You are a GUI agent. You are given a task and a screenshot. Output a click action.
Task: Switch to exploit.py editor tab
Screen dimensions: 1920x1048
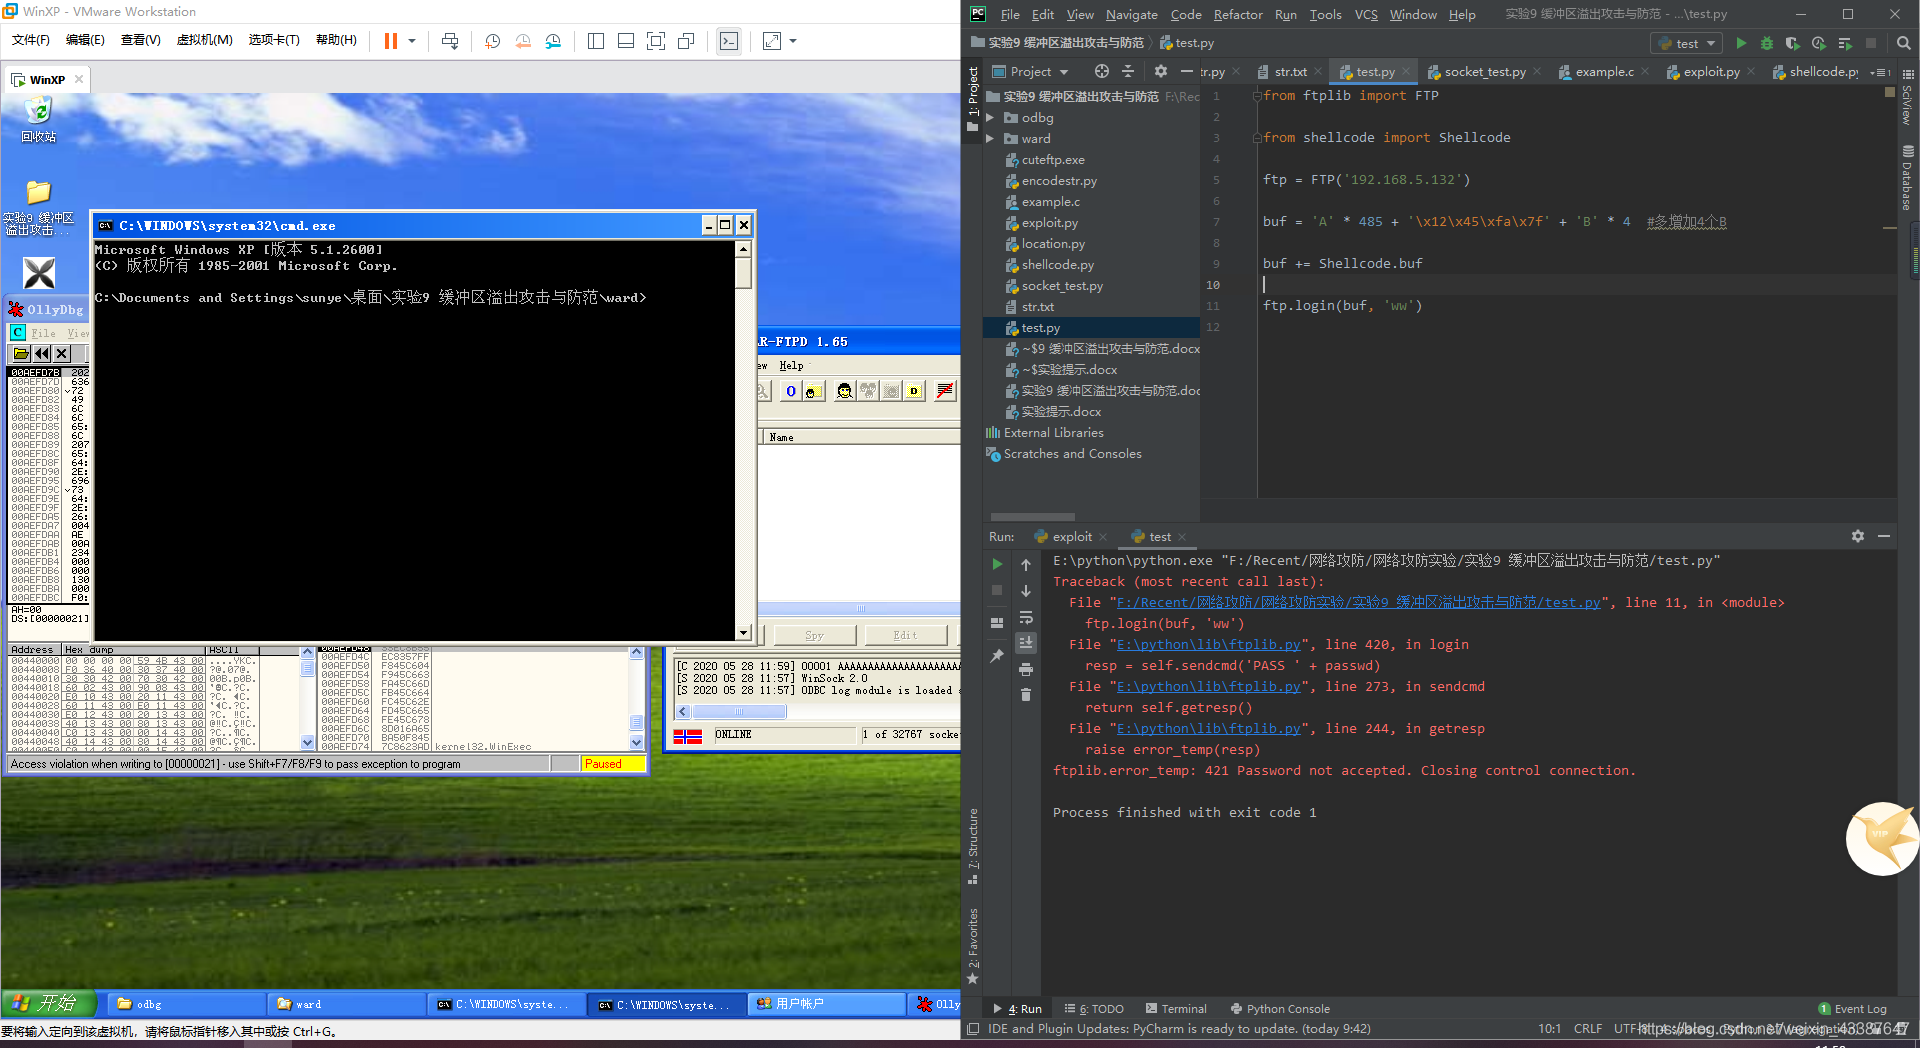coord(1711,72)
